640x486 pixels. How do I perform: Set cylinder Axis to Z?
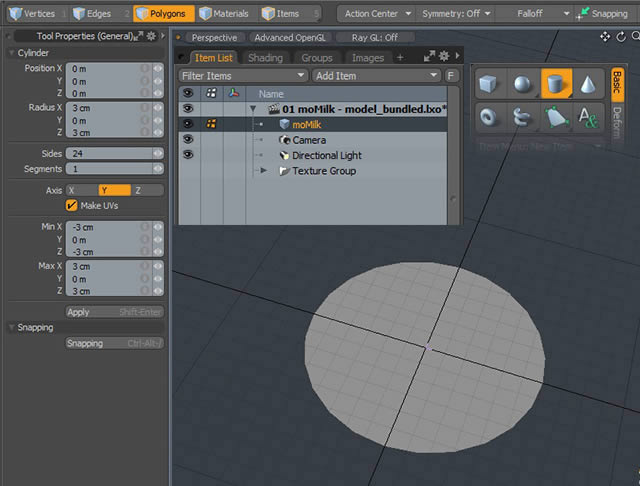(x=148, y=190)
